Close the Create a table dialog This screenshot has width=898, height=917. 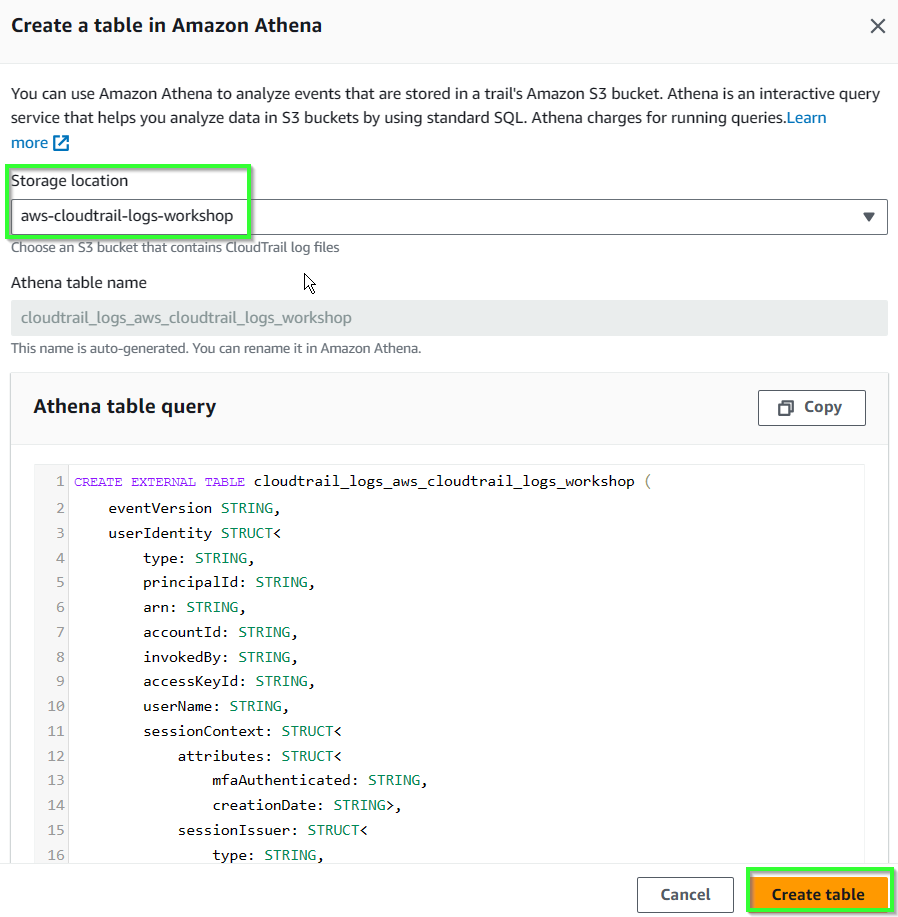point(878,26)
